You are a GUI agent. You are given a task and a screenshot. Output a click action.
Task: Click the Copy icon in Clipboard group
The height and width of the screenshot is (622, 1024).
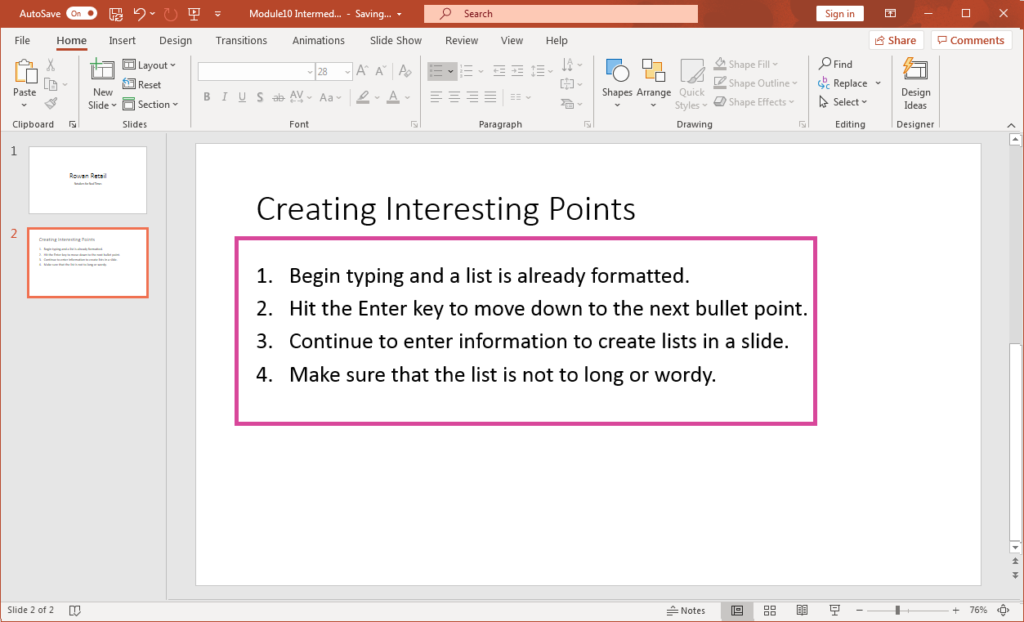click(x=50, y=84)
